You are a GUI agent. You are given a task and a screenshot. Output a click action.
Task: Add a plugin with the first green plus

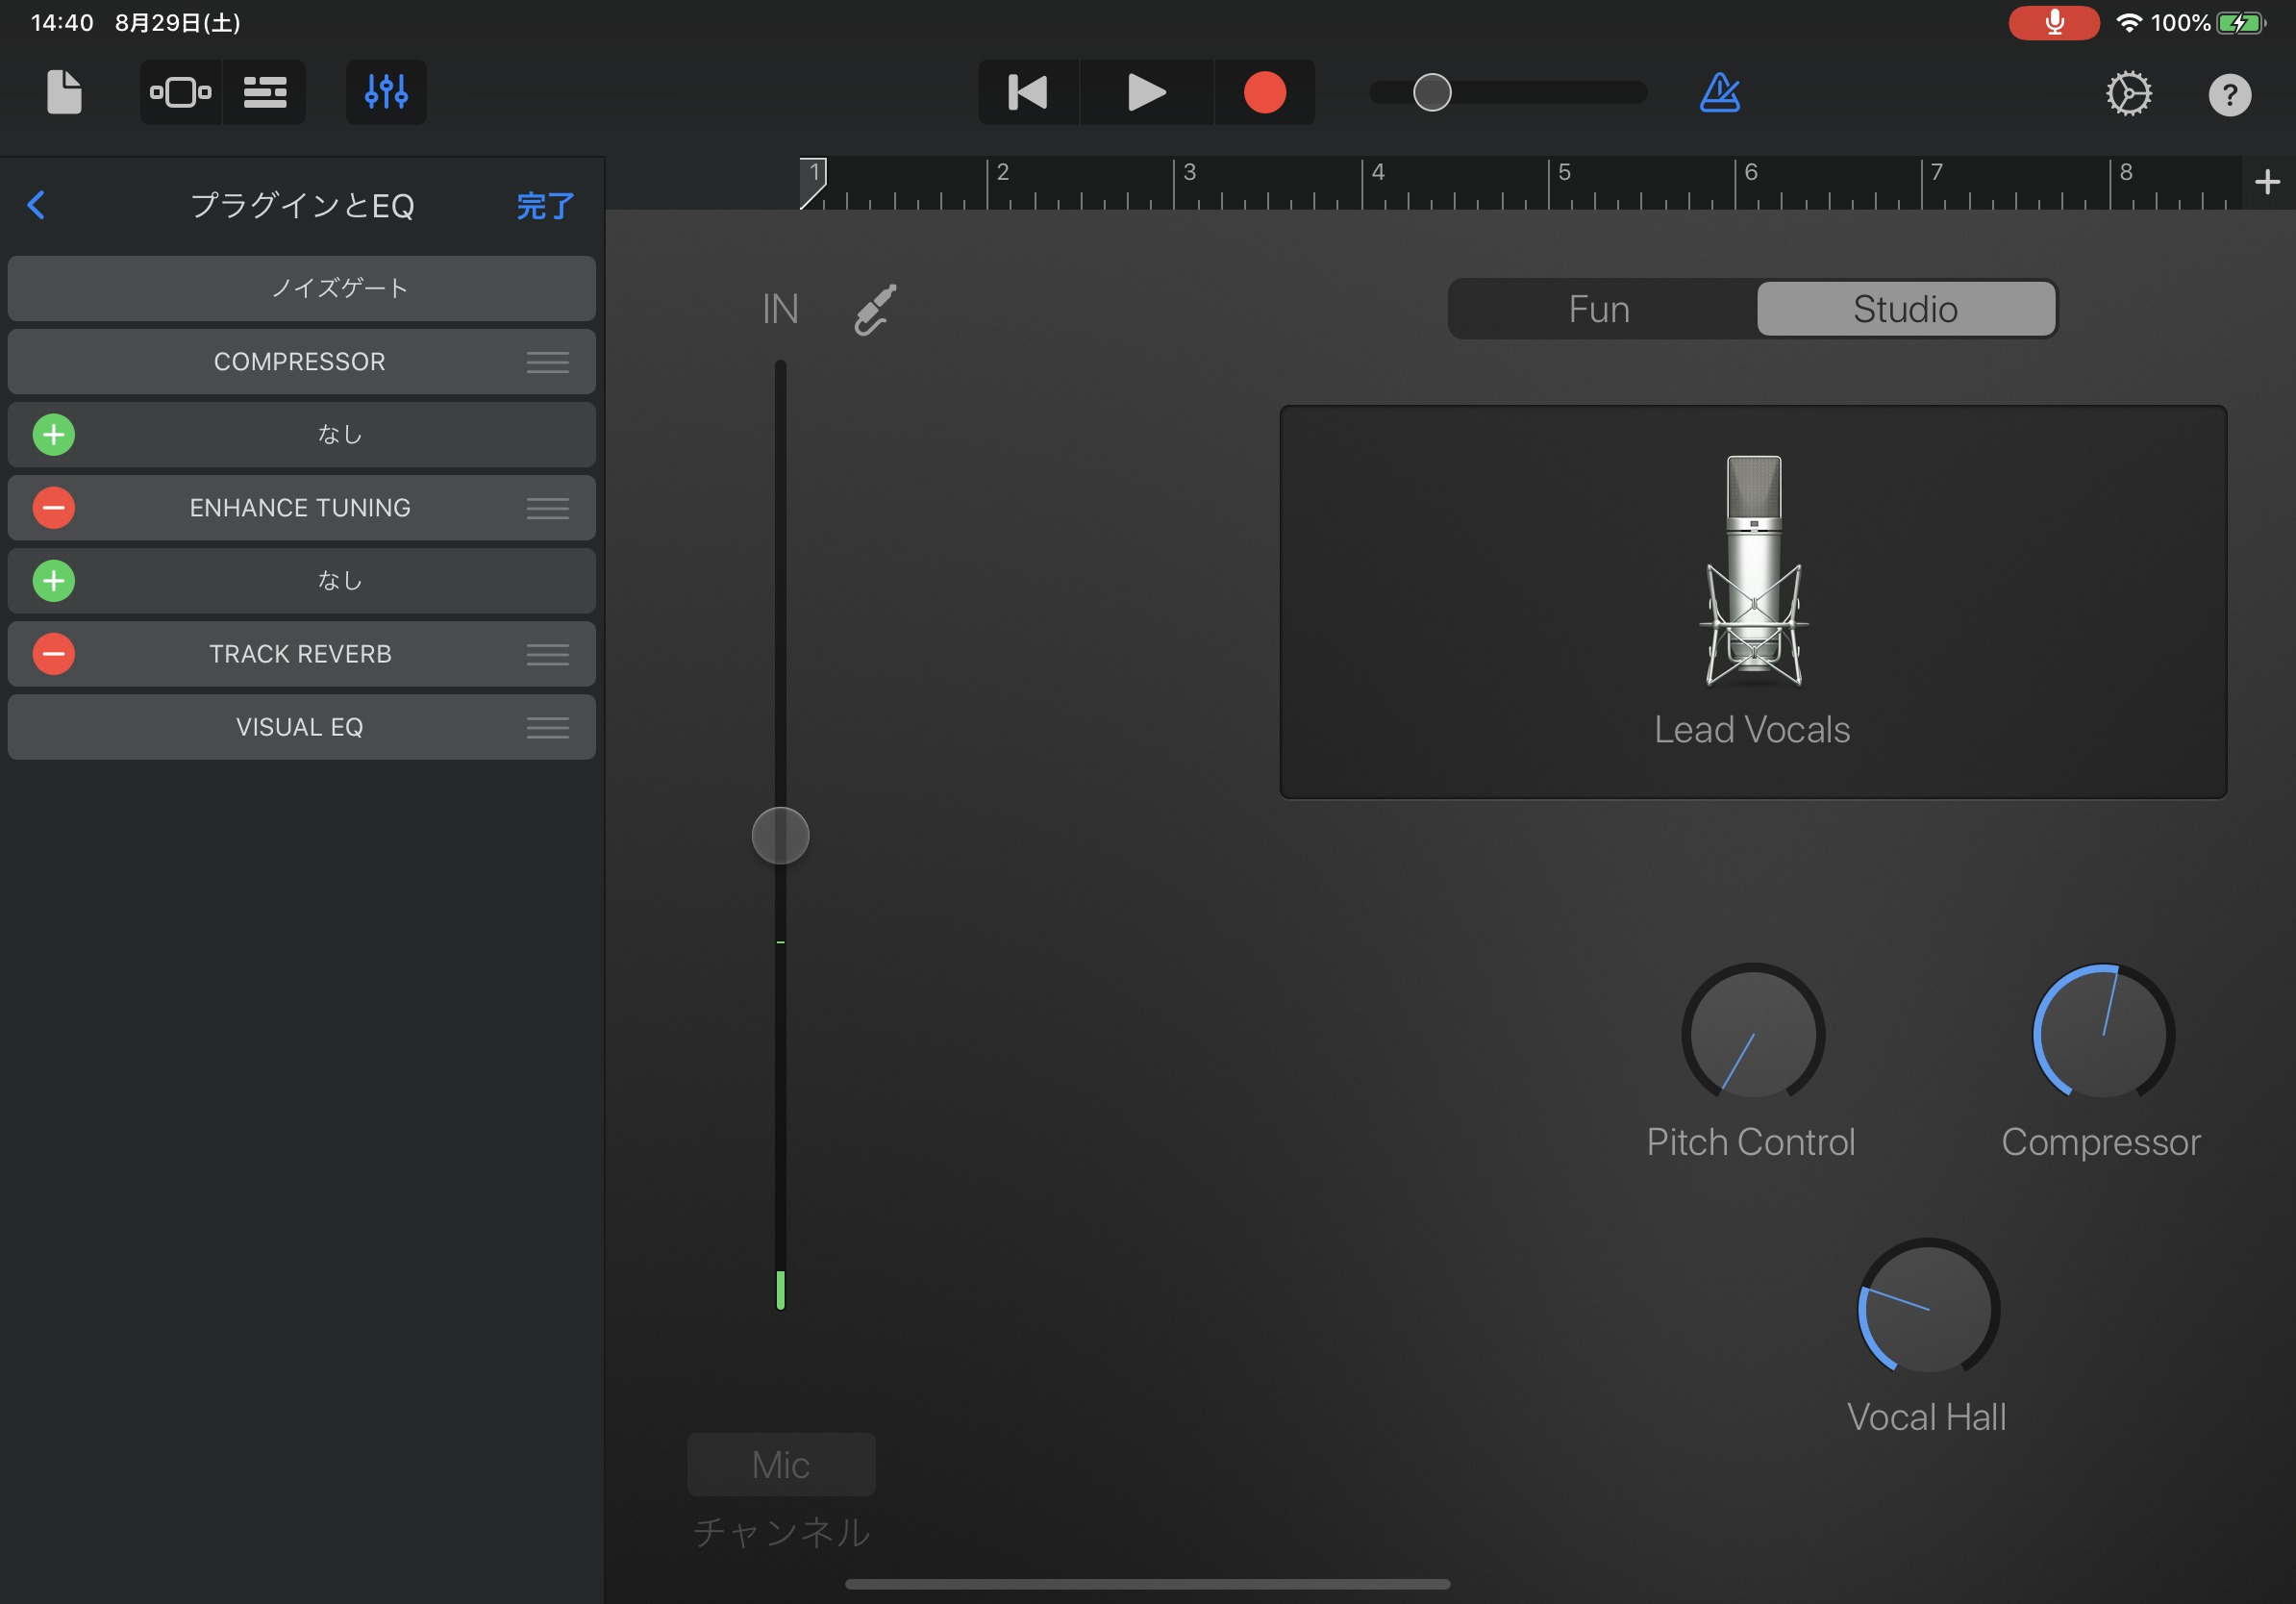pos(54,435)
